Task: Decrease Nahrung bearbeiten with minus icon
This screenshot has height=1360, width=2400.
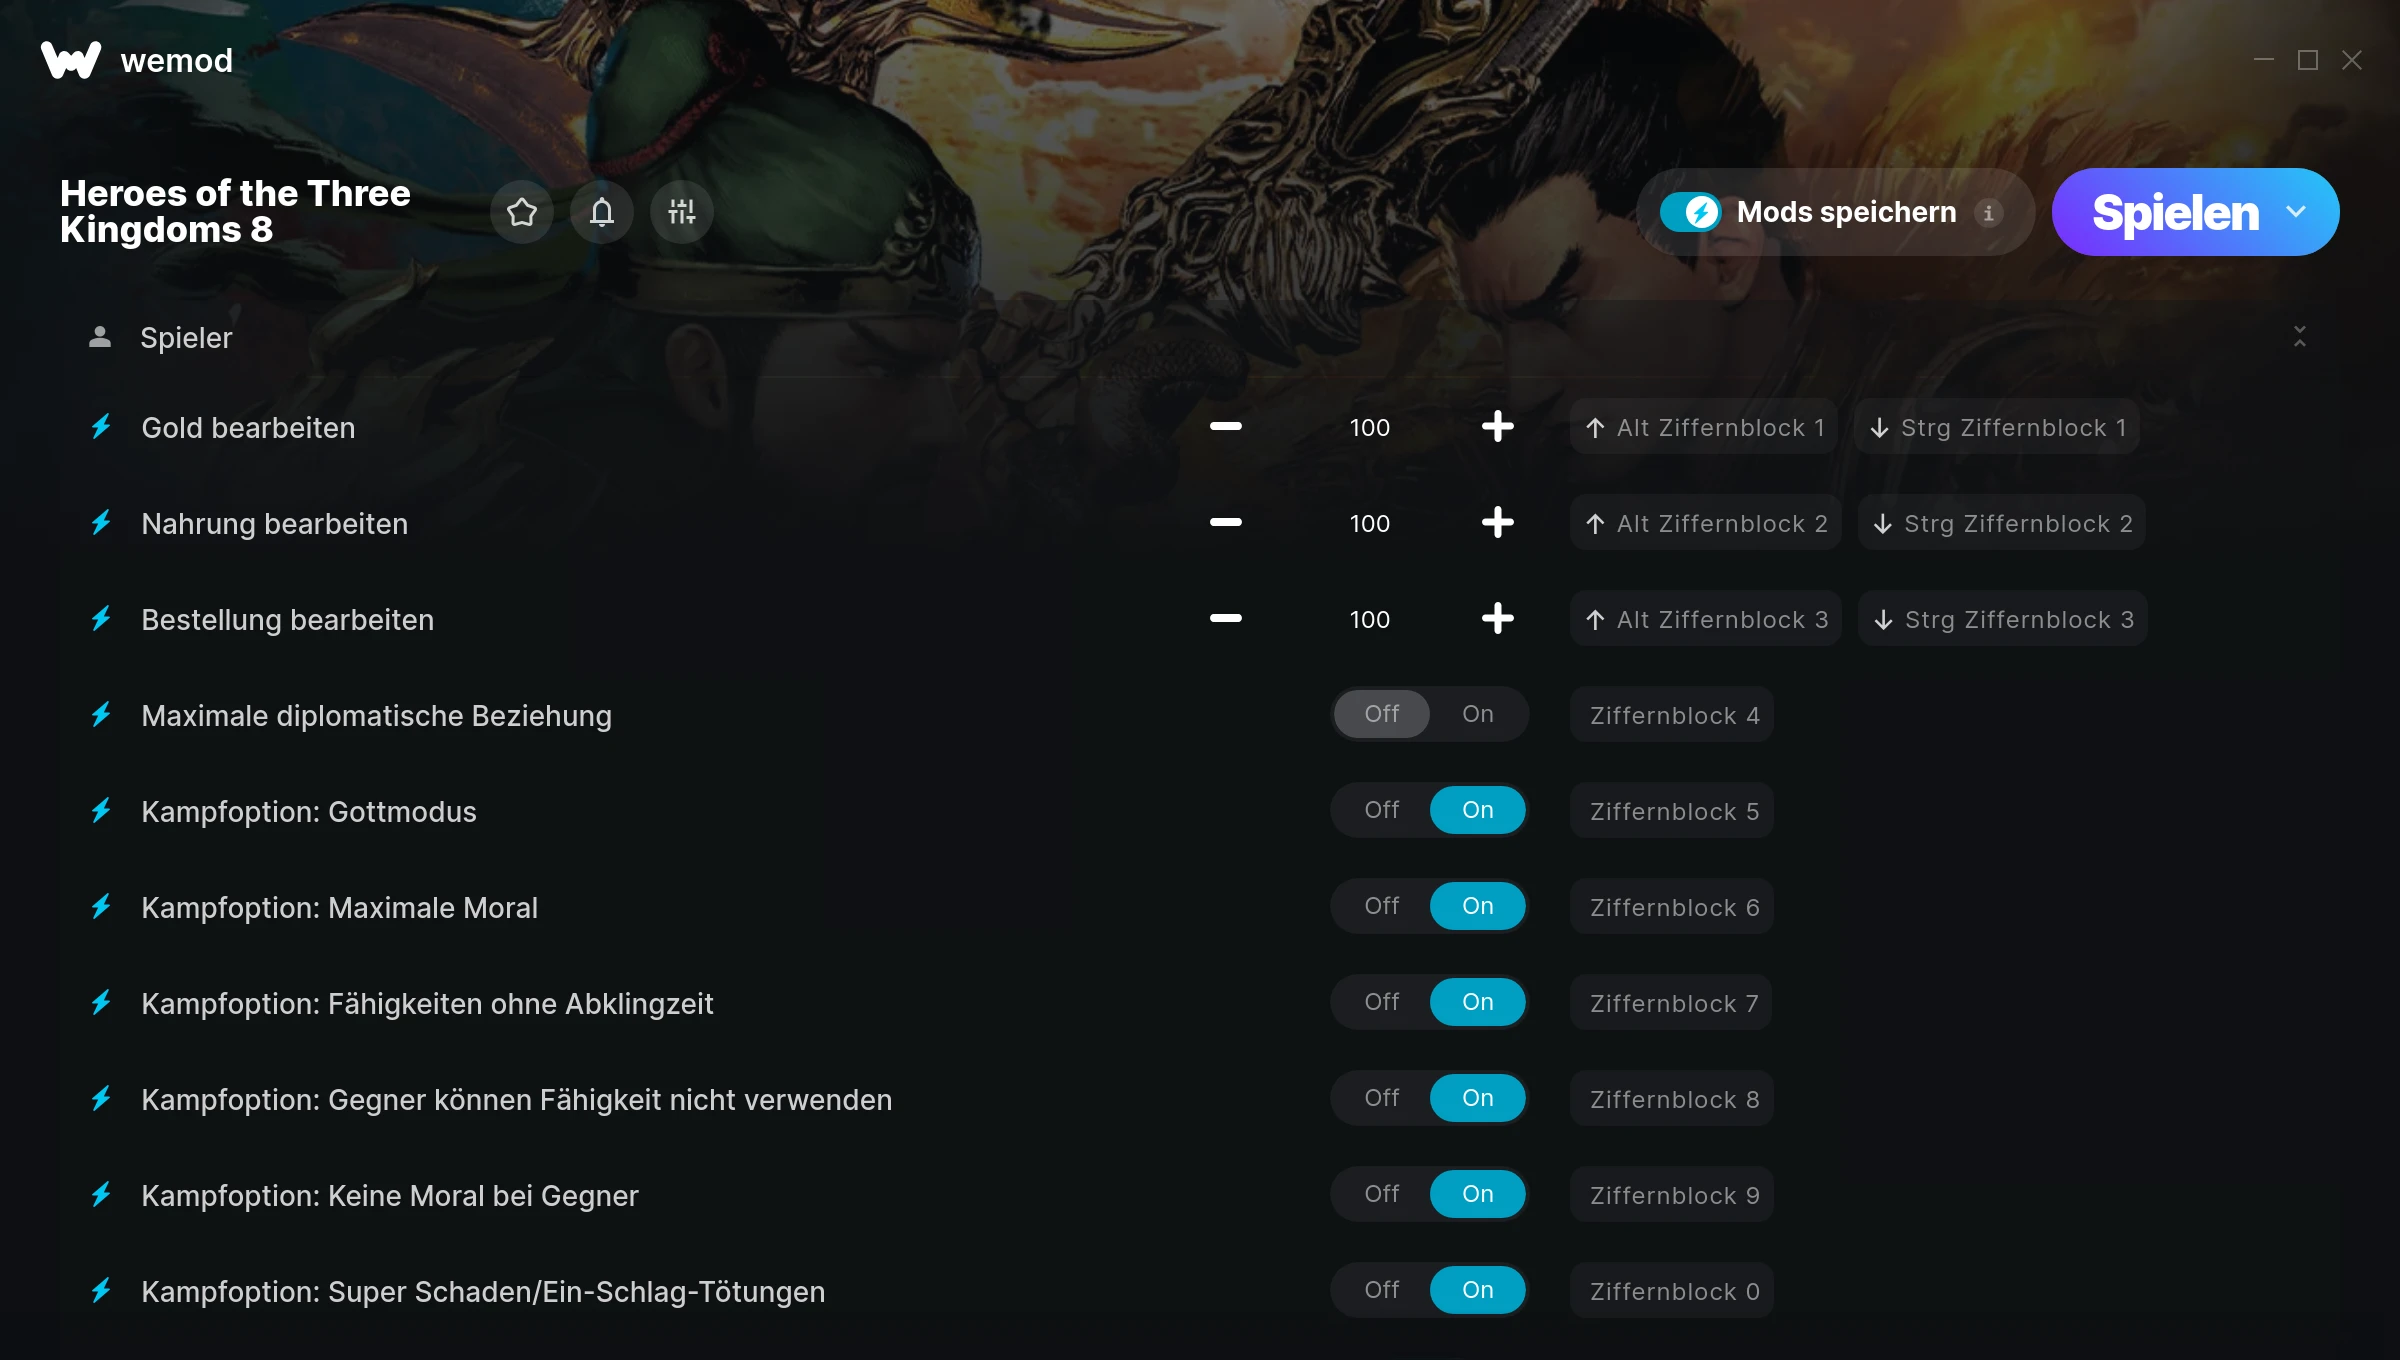Action: [1225, 523]
